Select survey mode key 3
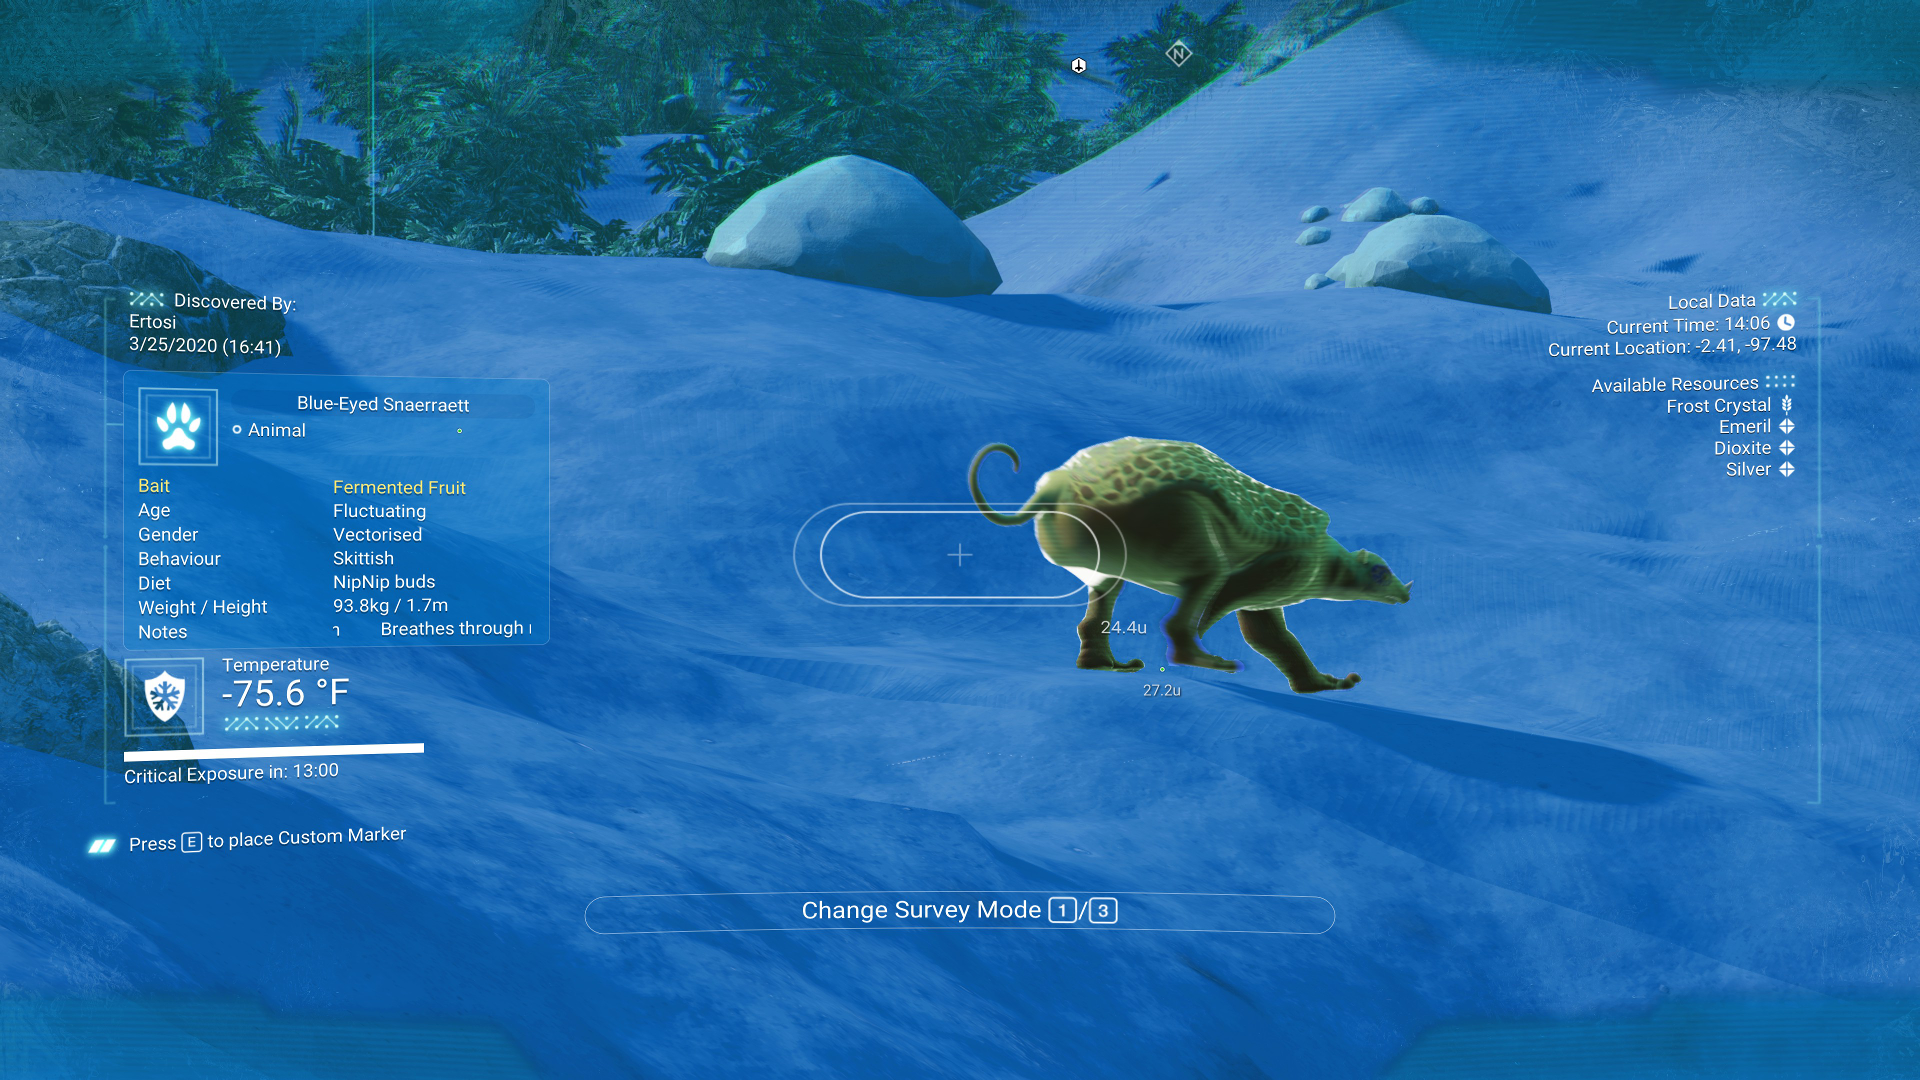Screen dimensions: 1920x1080 pyautogui.click(x=1103, y=910)
